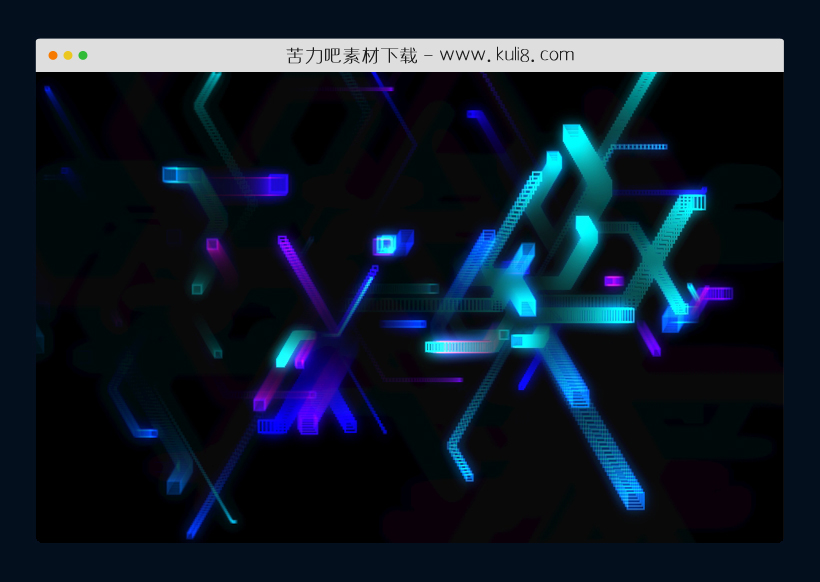Click the blue cube at the bottom left
The height and width of the screenshot is (582, 820).
175,486
